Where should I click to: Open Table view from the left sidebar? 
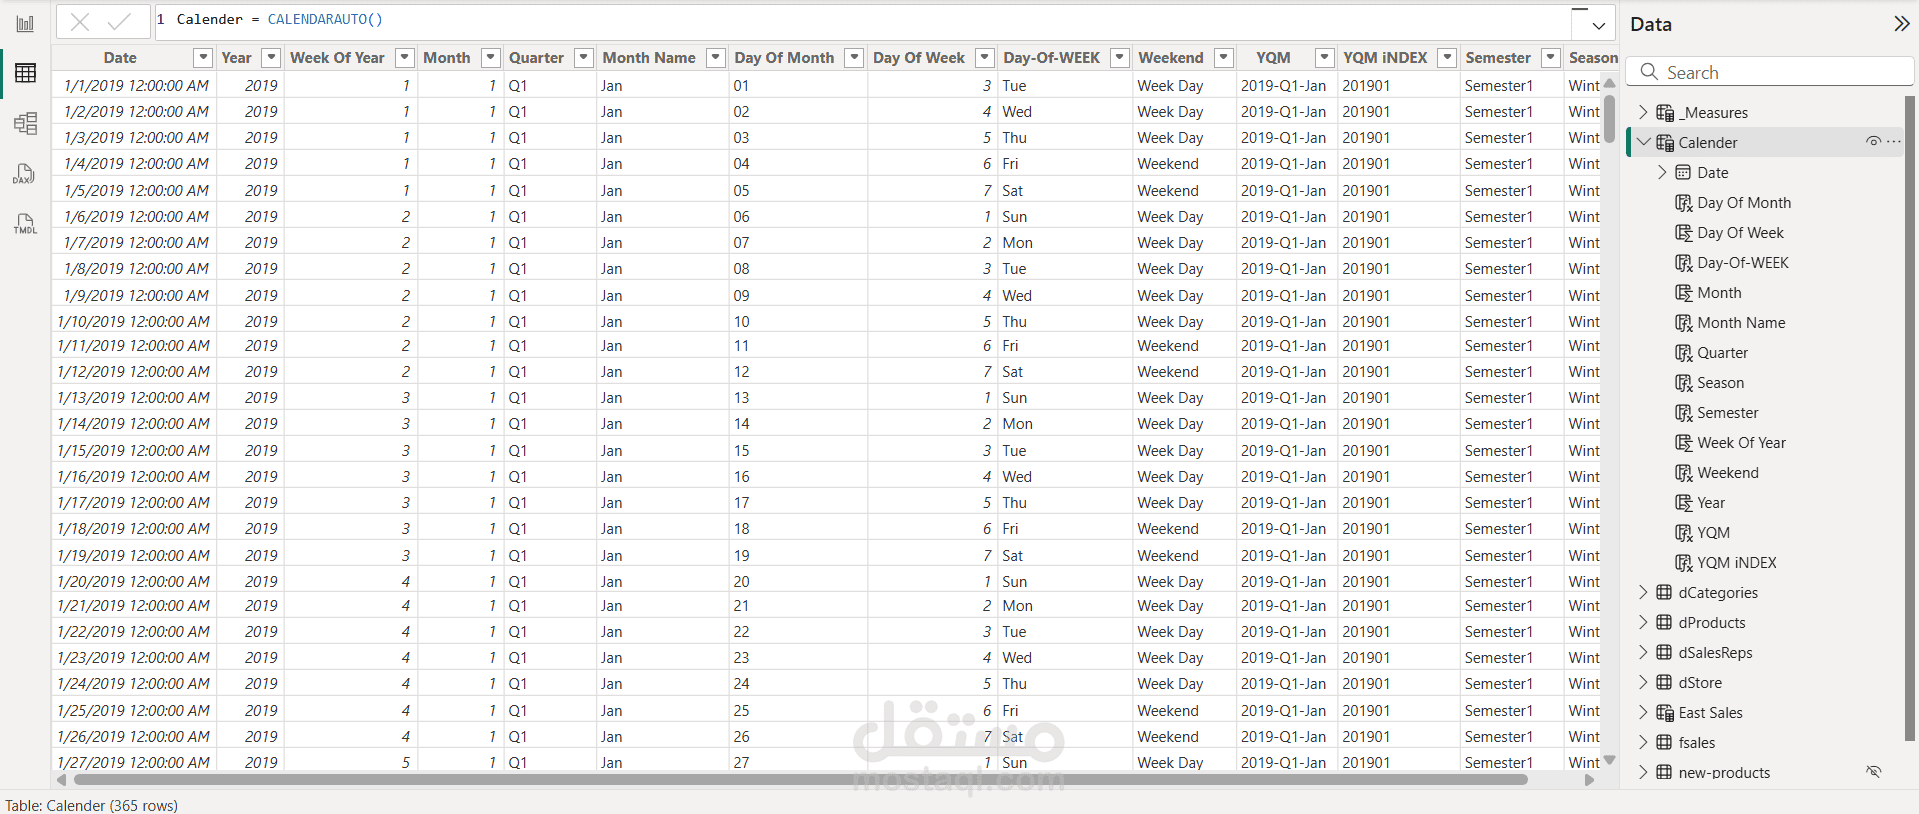point(25,73)
